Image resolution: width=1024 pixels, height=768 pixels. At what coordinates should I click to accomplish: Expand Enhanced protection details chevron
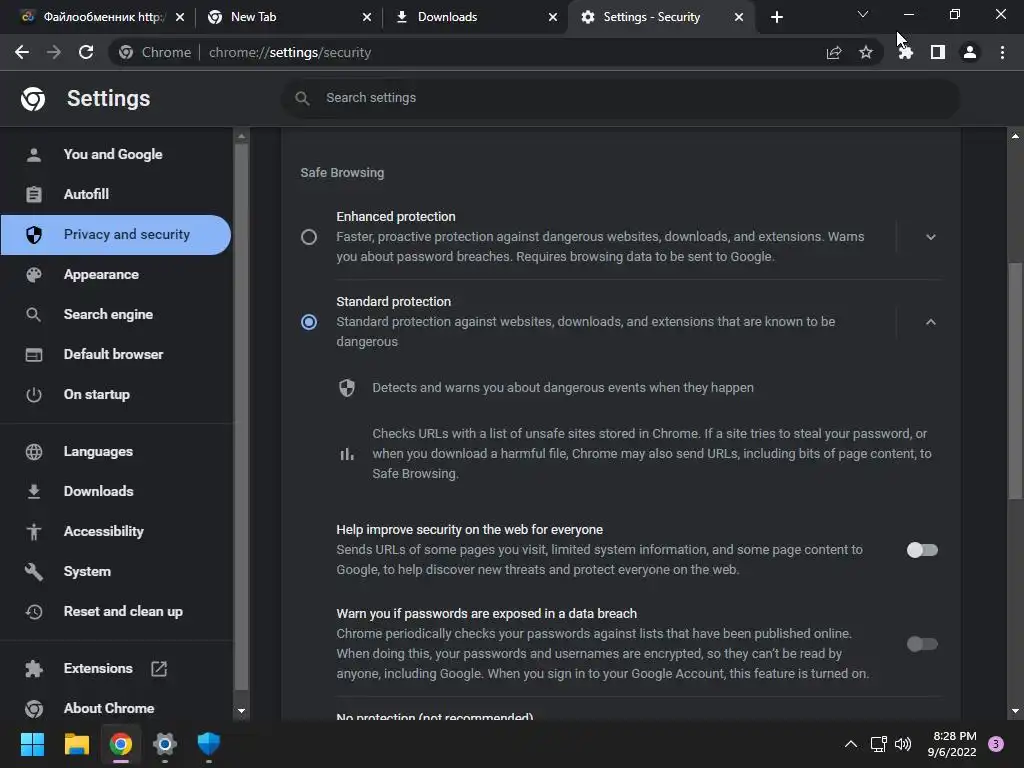pyautogui.click(x=931, y=237)
